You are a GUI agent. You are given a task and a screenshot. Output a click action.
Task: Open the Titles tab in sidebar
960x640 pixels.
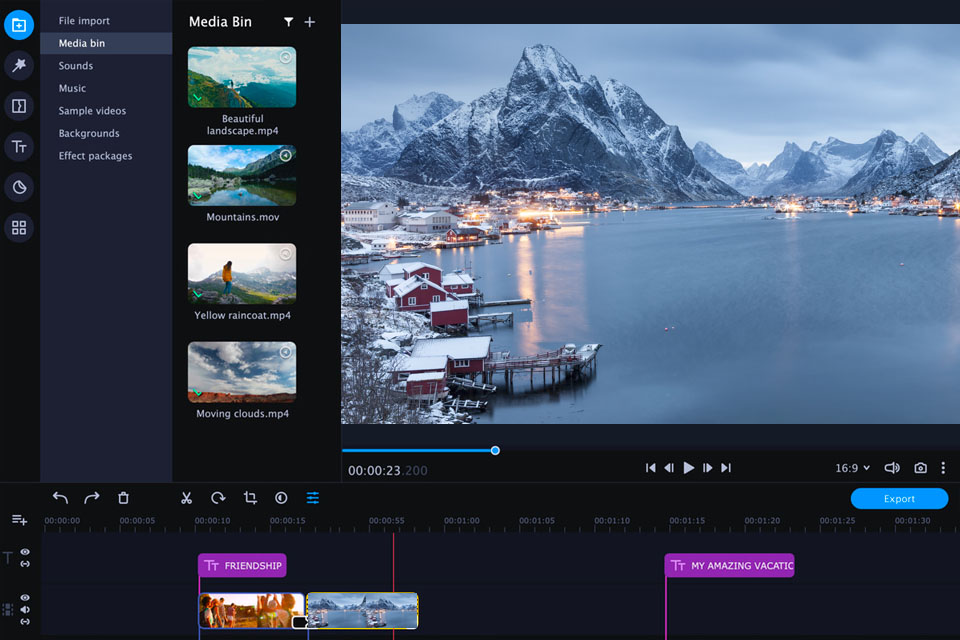click(x=19, y=146)
